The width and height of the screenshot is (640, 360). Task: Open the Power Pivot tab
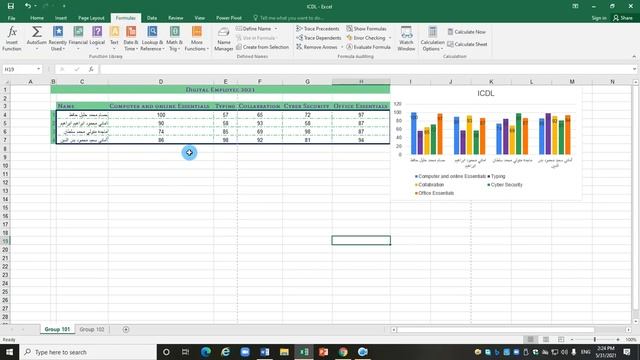click(x=229, y=18)
